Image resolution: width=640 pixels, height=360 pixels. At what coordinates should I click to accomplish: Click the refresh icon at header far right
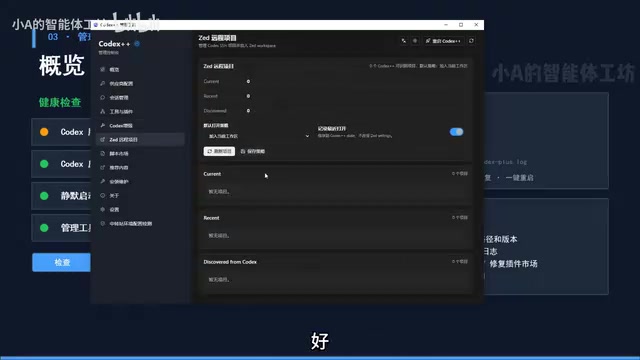(471, 41)
